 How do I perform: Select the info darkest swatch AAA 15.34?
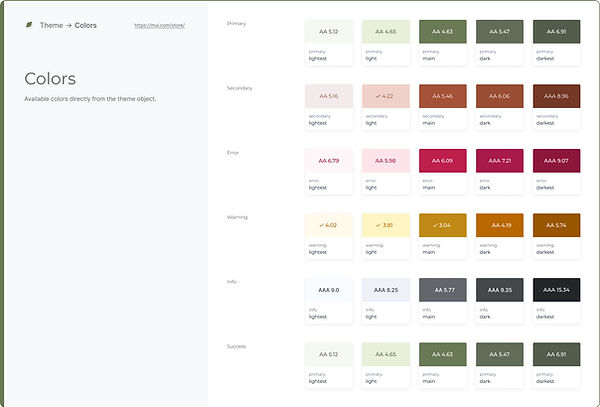pyautogui.click(x=556, y=290)
